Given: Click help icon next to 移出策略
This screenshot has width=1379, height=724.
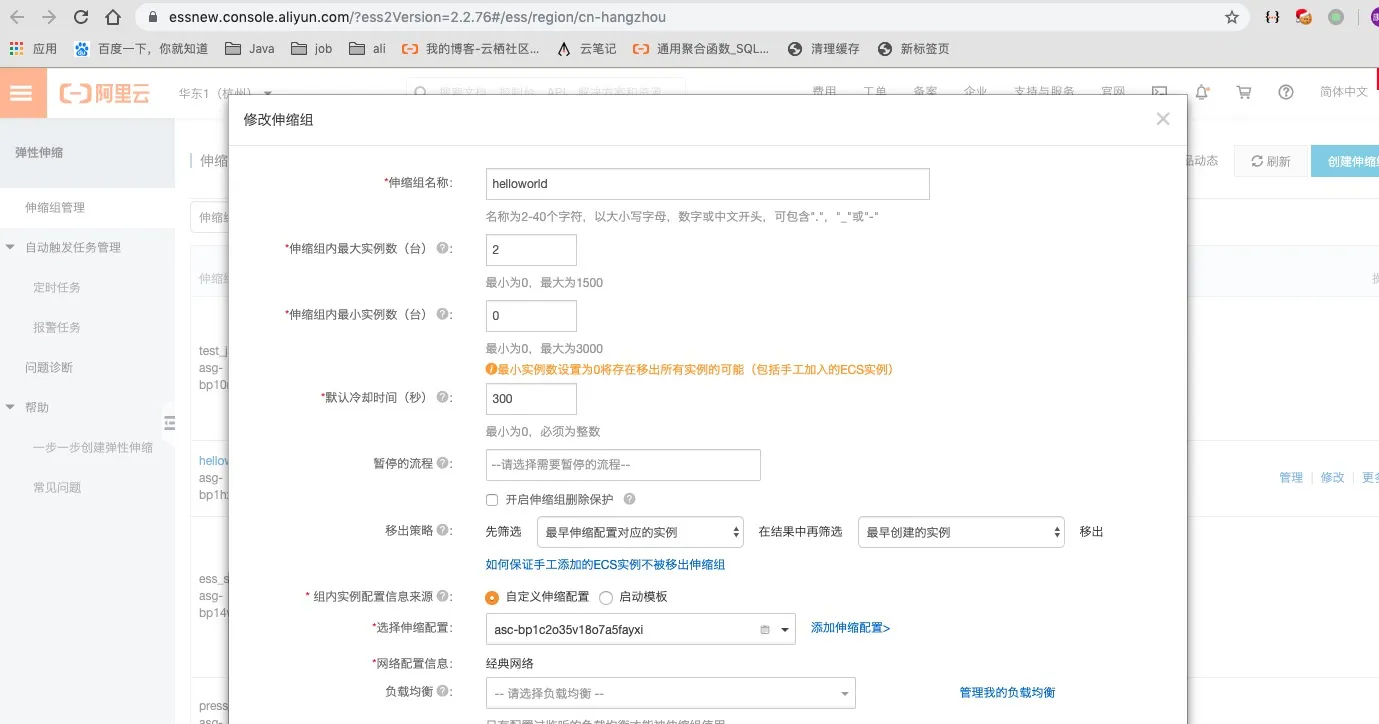Looking at the screenshot, I should (443, 531).
